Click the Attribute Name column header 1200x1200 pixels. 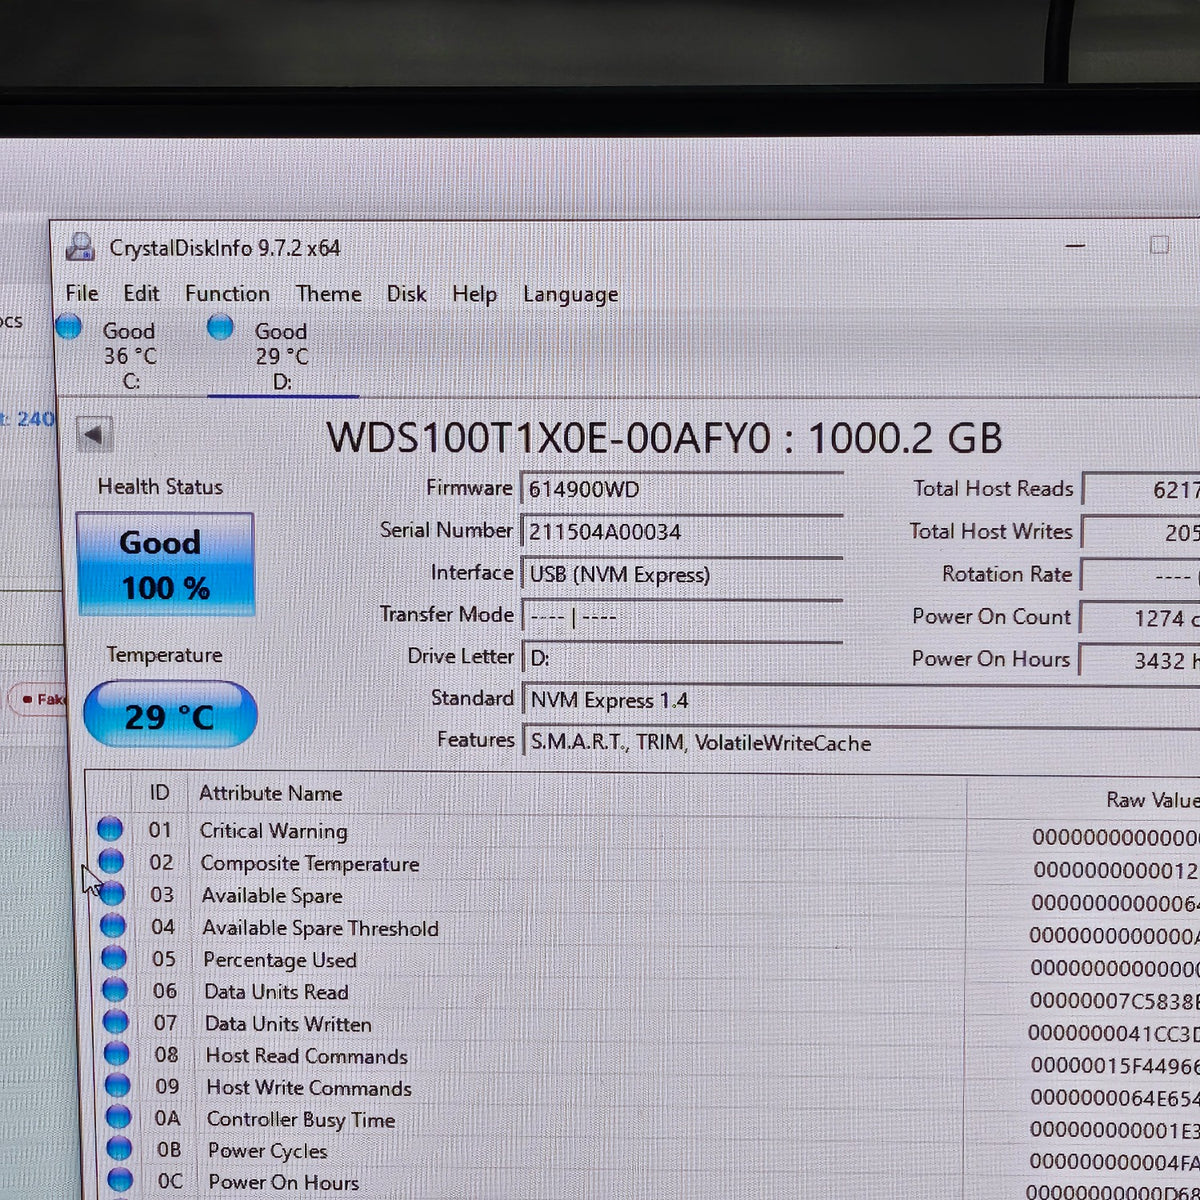pos(270,793)
